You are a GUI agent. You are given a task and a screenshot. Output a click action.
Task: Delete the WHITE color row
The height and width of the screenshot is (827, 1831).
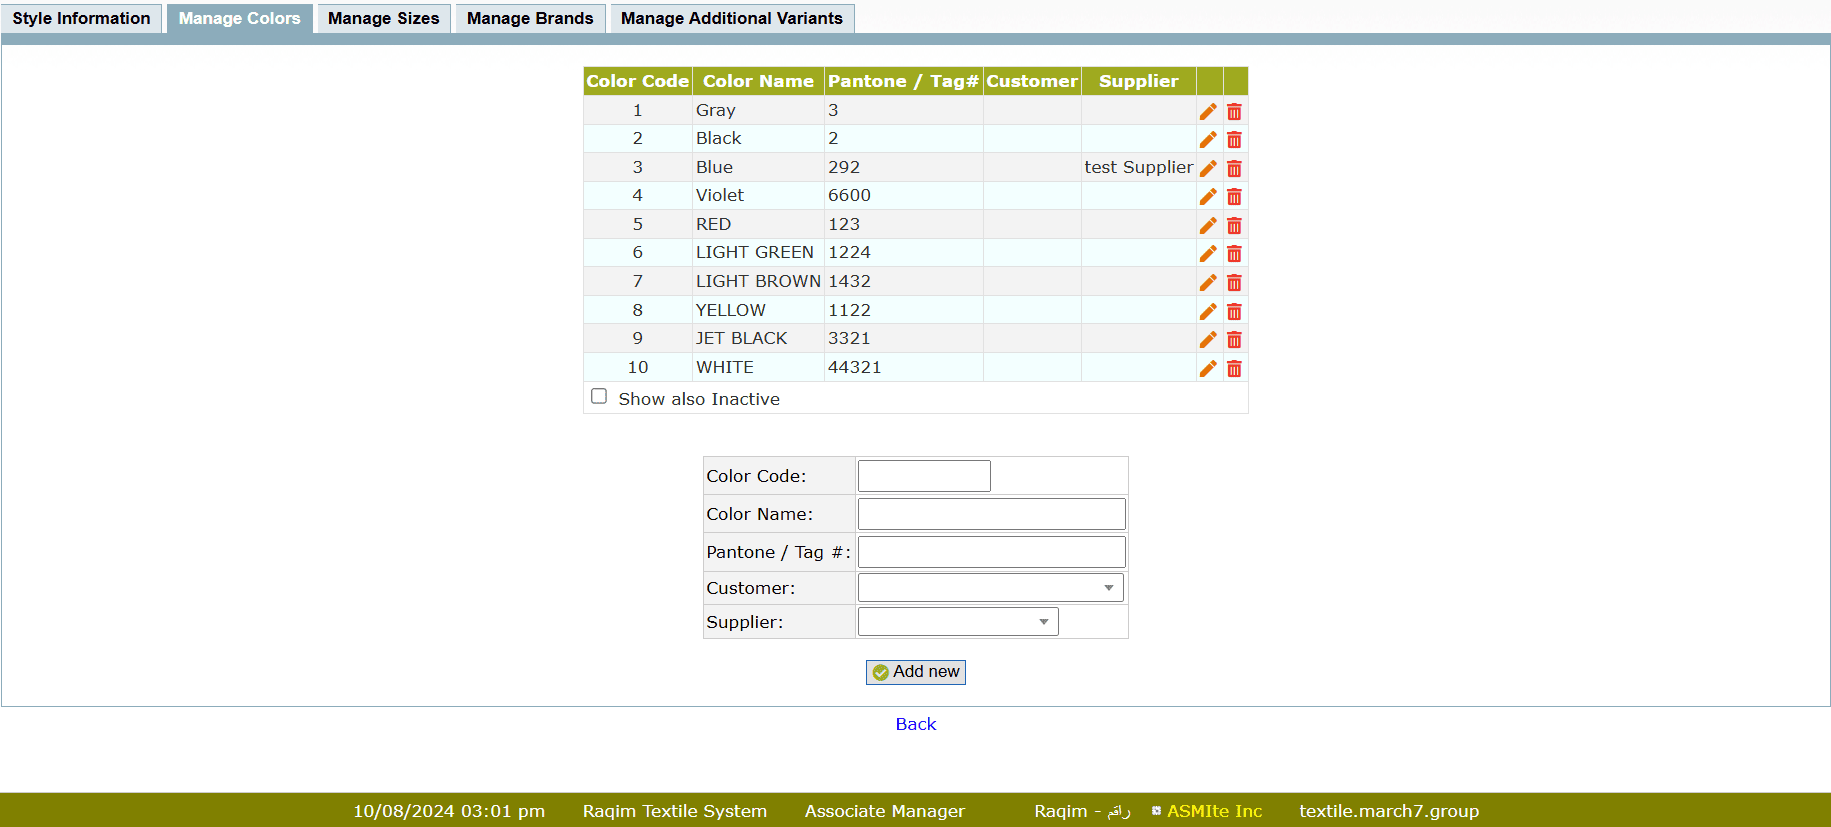(1234, 369)
